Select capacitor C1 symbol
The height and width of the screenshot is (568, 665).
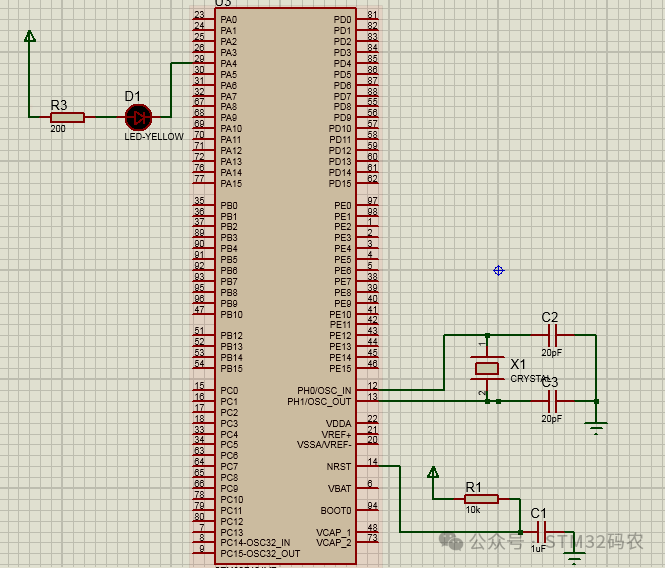pyautogui.click(x=541, y=532)
